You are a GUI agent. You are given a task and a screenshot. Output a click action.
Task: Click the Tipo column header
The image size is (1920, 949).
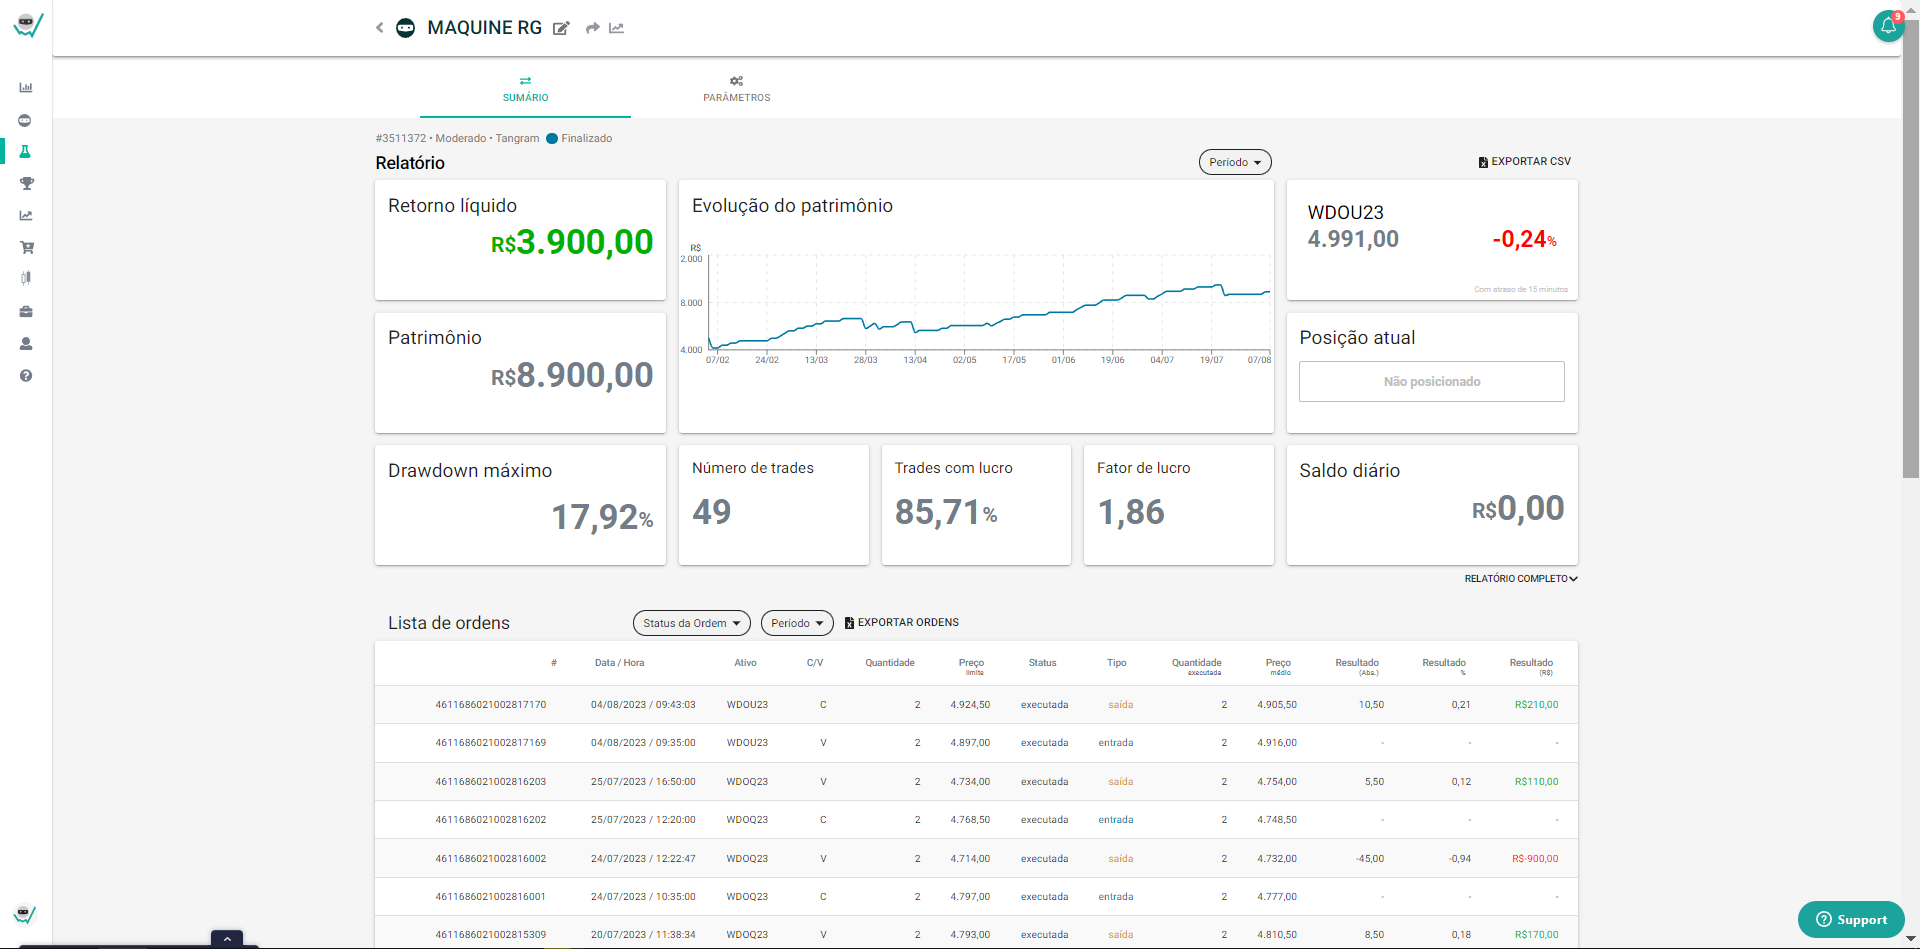(1116, 663)
